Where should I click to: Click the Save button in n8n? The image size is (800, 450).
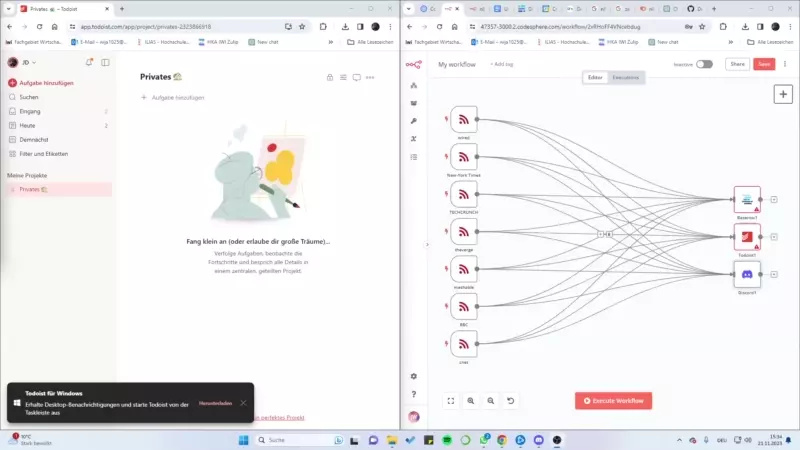[764, 64]
